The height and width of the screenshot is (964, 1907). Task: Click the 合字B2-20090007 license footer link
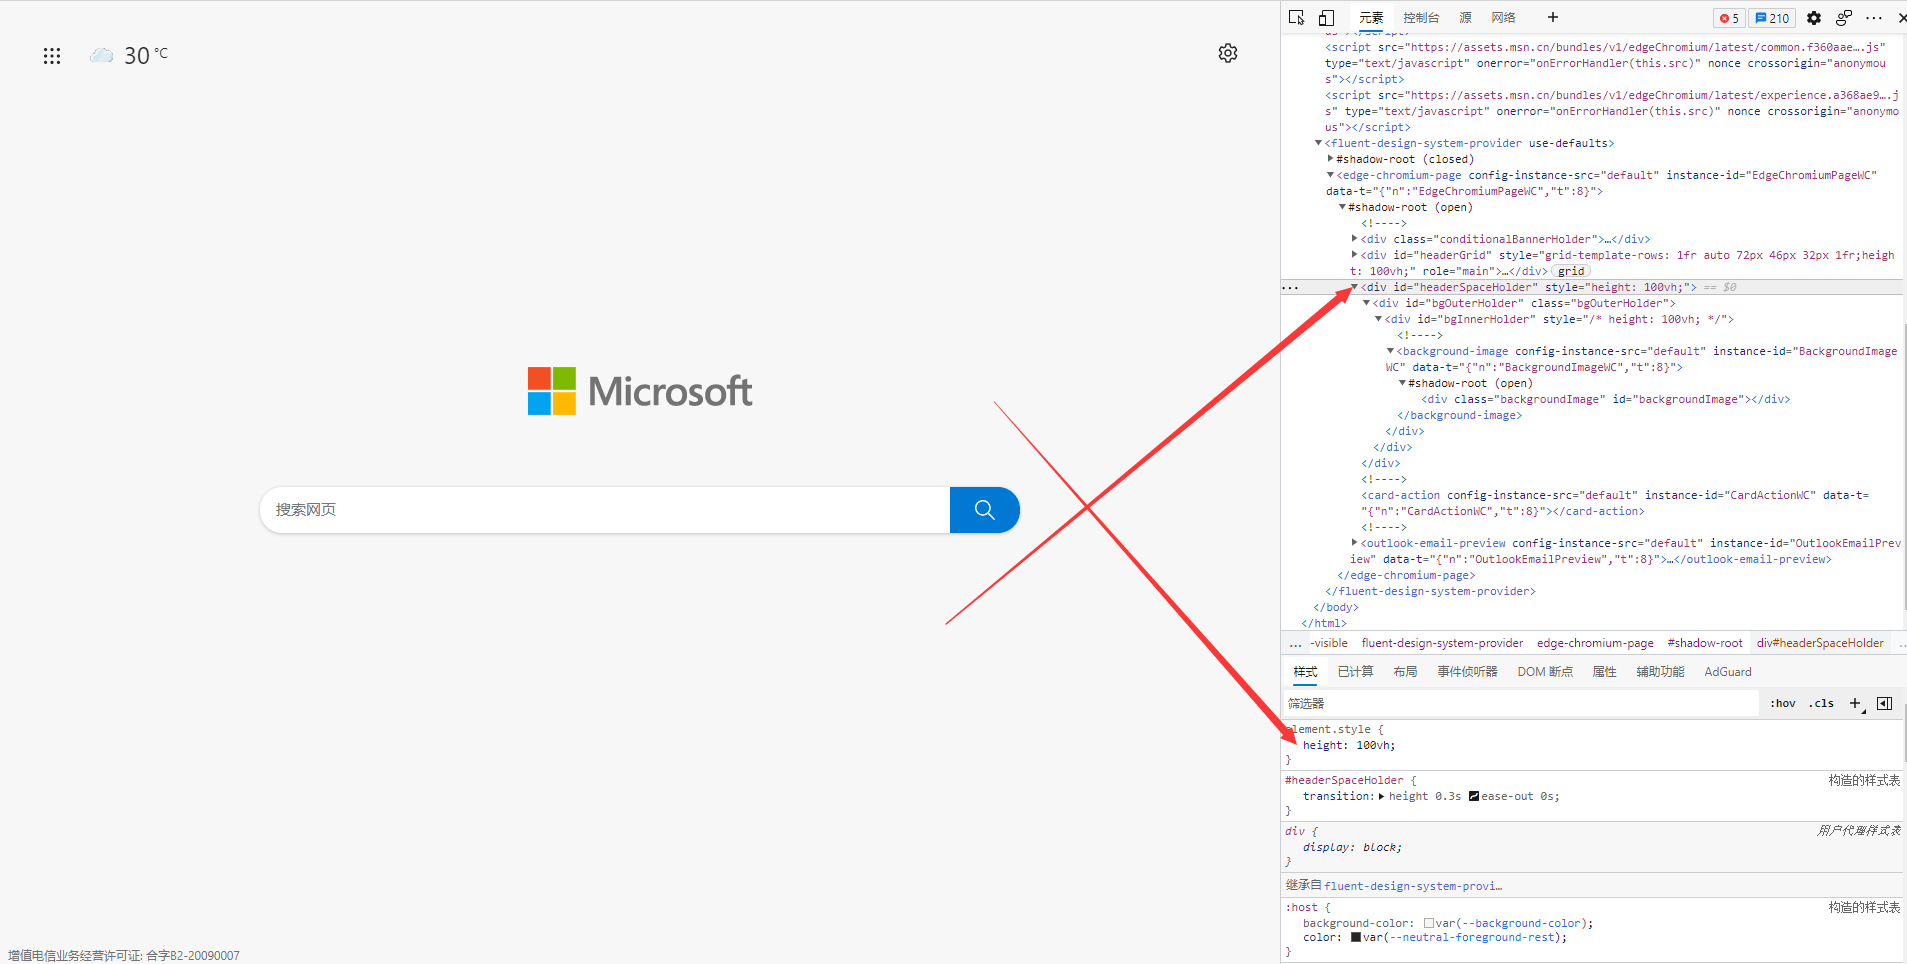pos(193,956)
